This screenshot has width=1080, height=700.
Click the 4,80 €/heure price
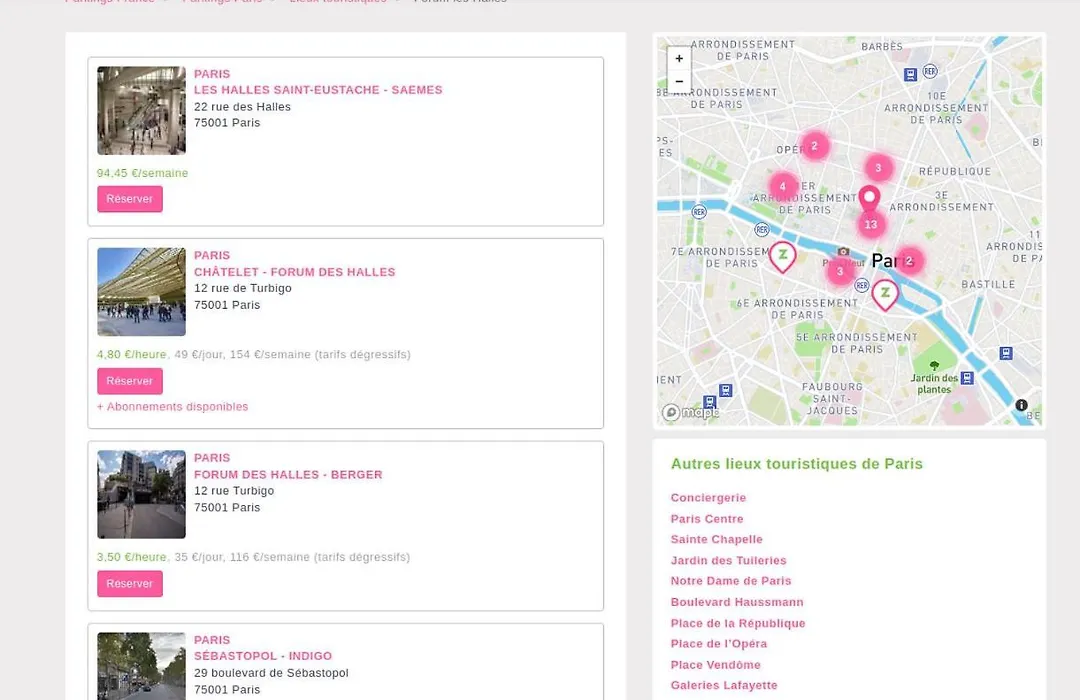[132, 354]
